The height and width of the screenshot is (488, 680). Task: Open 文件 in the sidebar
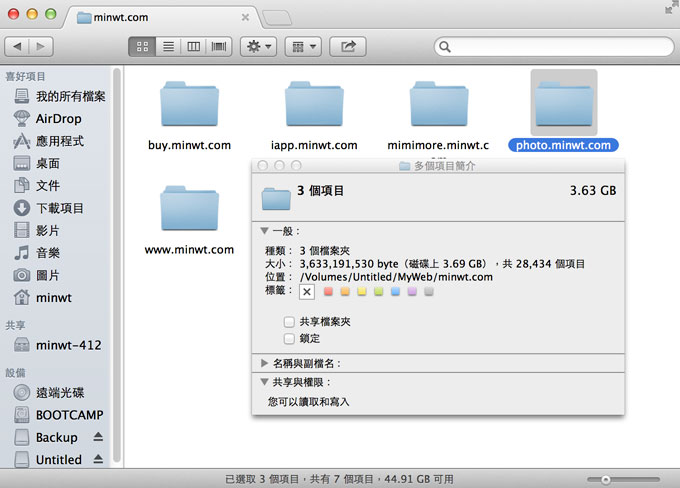click(37, 186)
